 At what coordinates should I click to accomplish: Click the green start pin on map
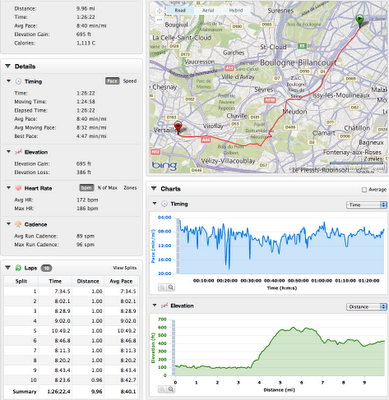[x=359, y=21]
